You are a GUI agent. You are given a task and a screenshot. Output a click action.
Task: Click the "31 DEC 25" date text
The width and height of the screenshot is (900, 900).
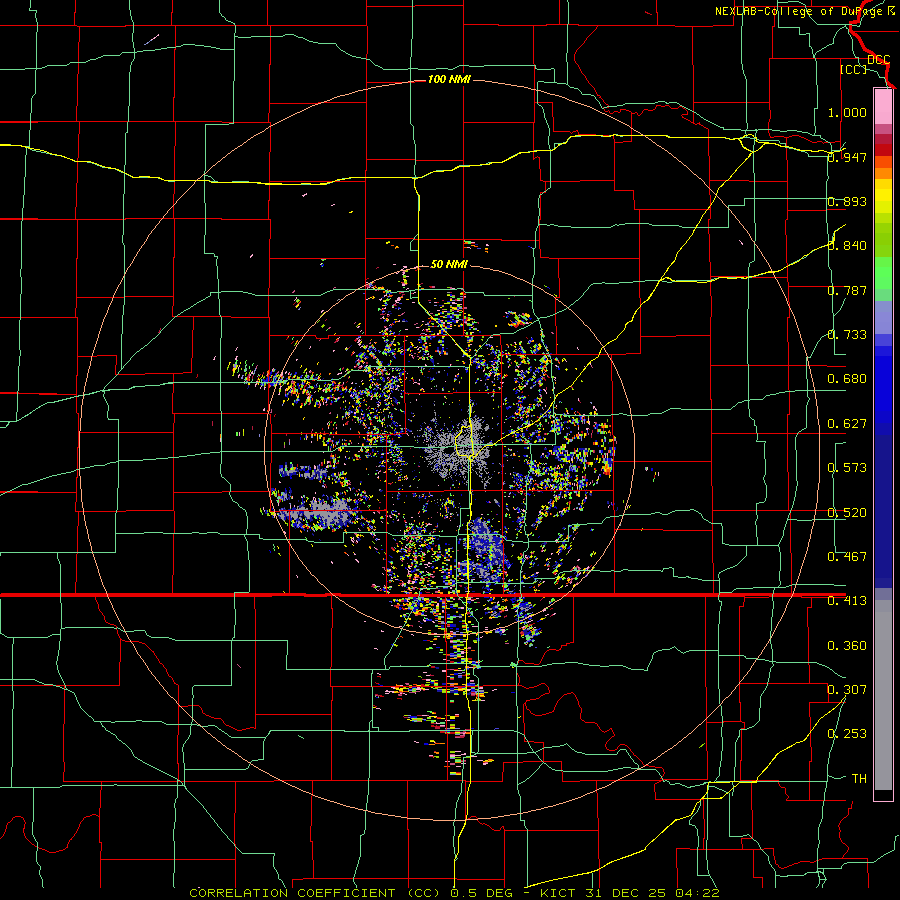pyautogui.click(x=626, y=893)
